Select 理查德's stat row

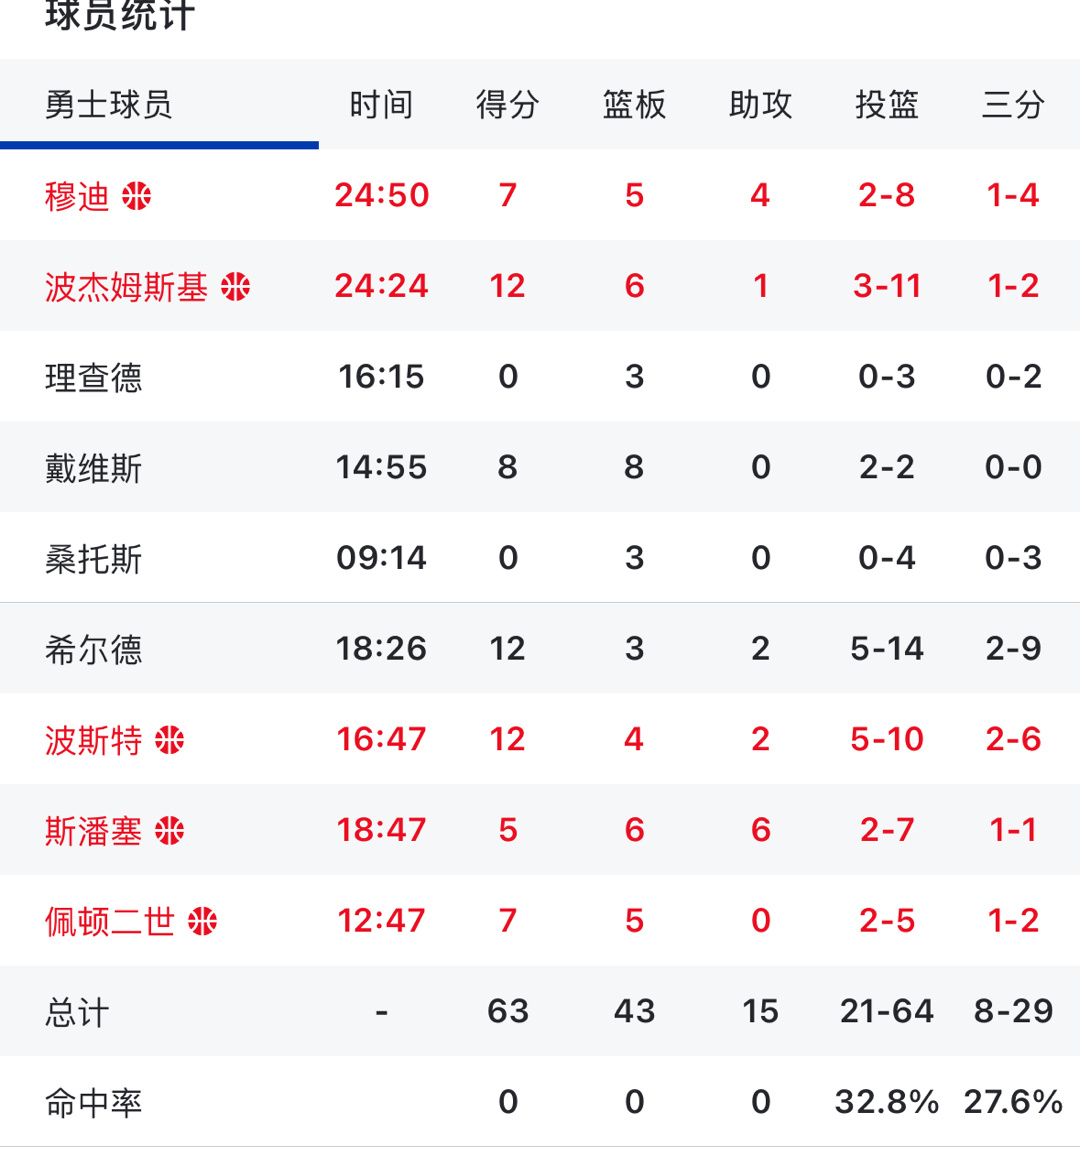point(94,377)
